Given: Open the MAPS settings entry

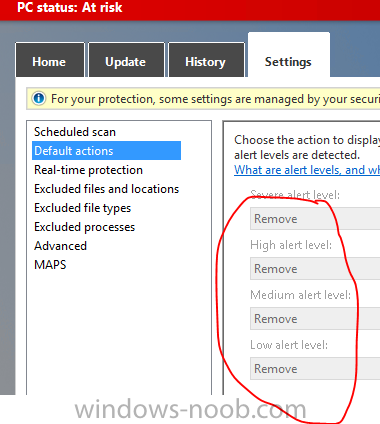Looking at the screenshot, I should coord(50,265).
